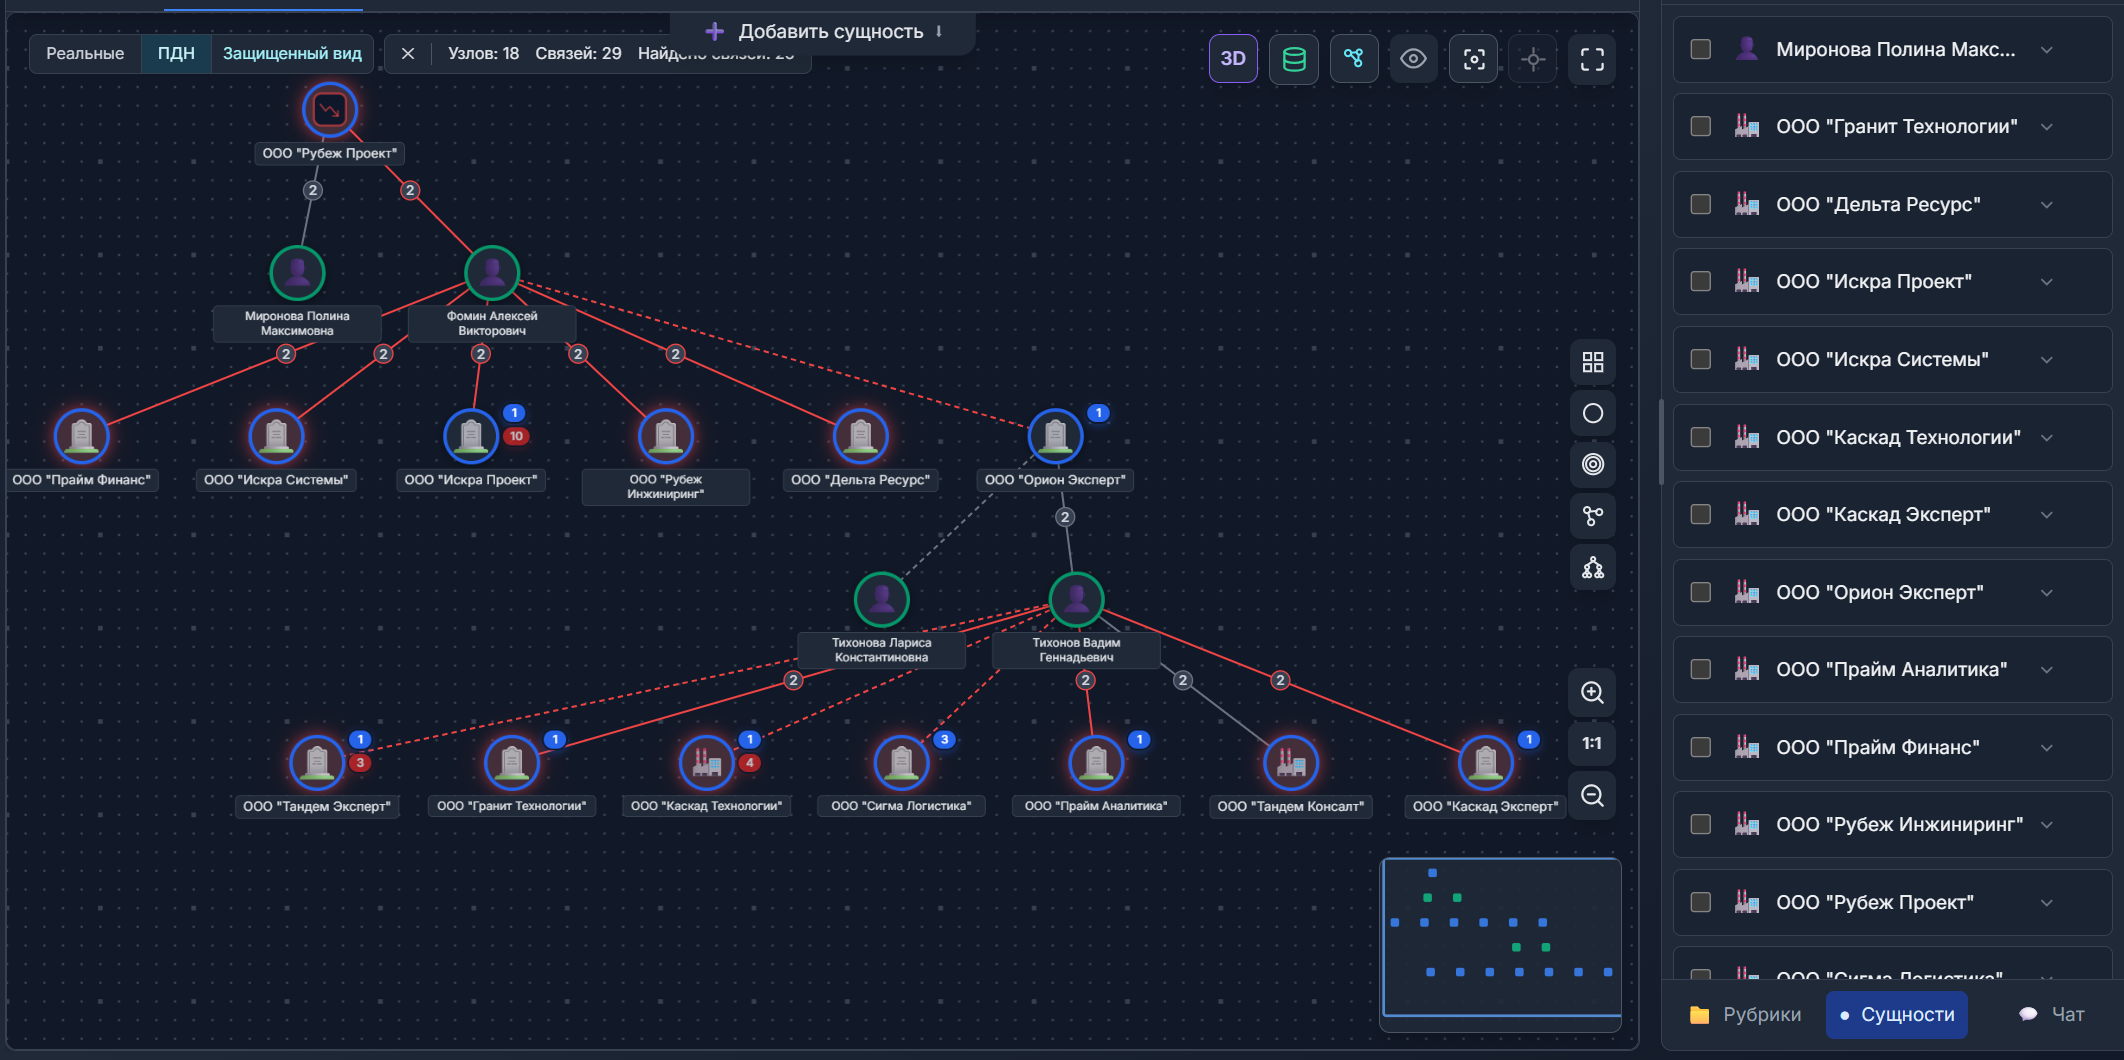Tick the checkbox next to ООО "Орион Эксперт"

1701,592
